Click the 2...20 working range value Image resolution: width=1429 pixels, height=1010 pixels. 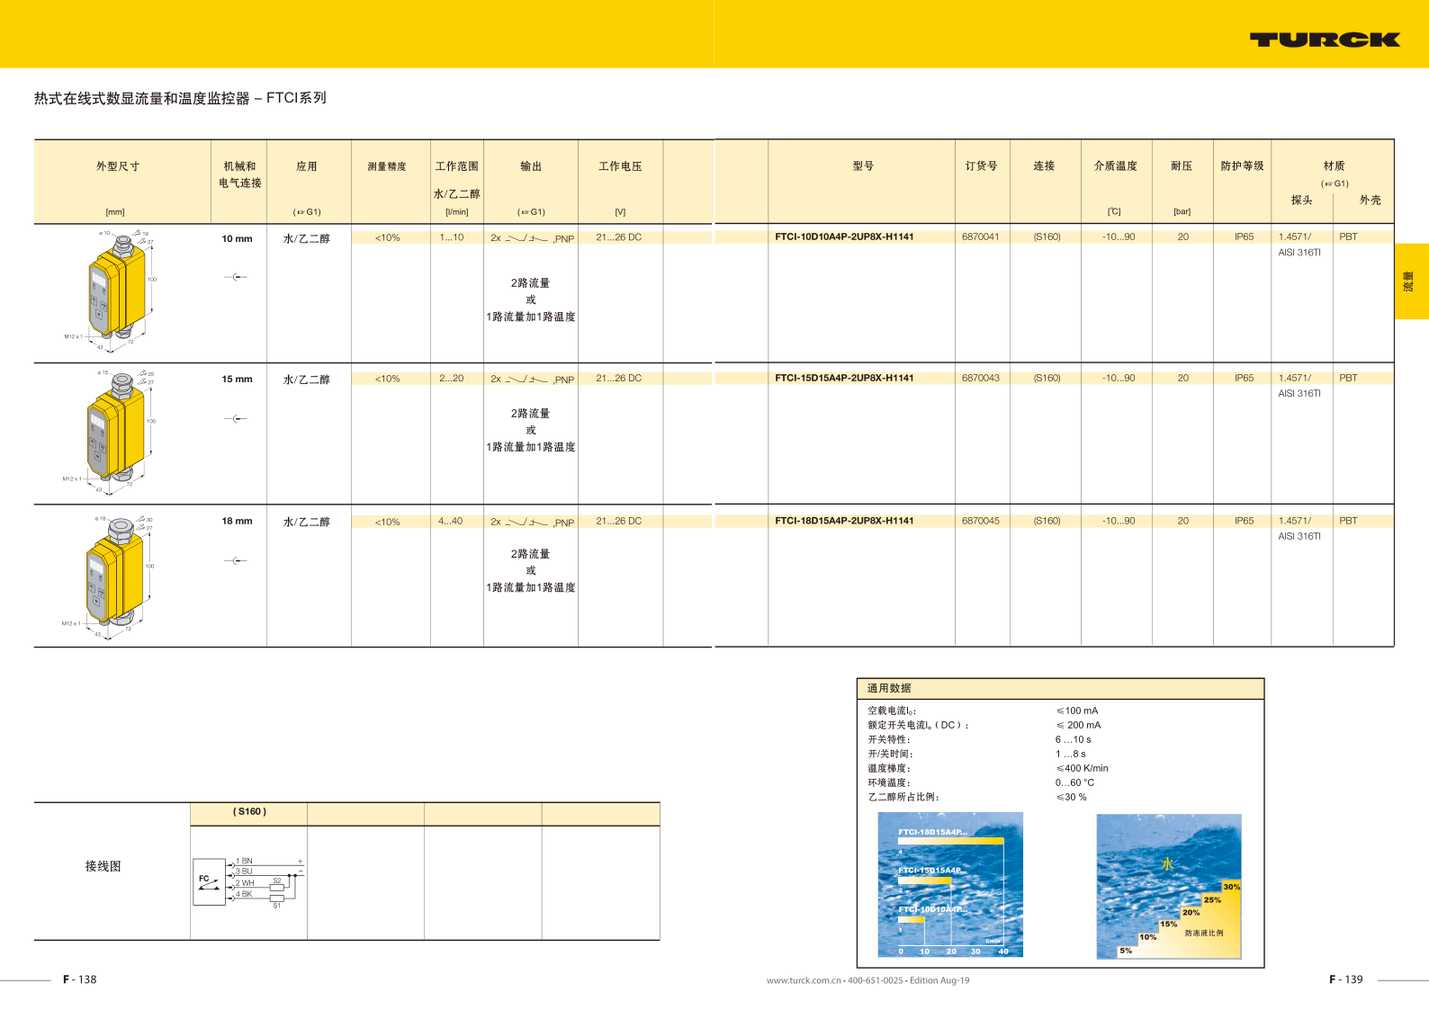[x=452, y=378]
